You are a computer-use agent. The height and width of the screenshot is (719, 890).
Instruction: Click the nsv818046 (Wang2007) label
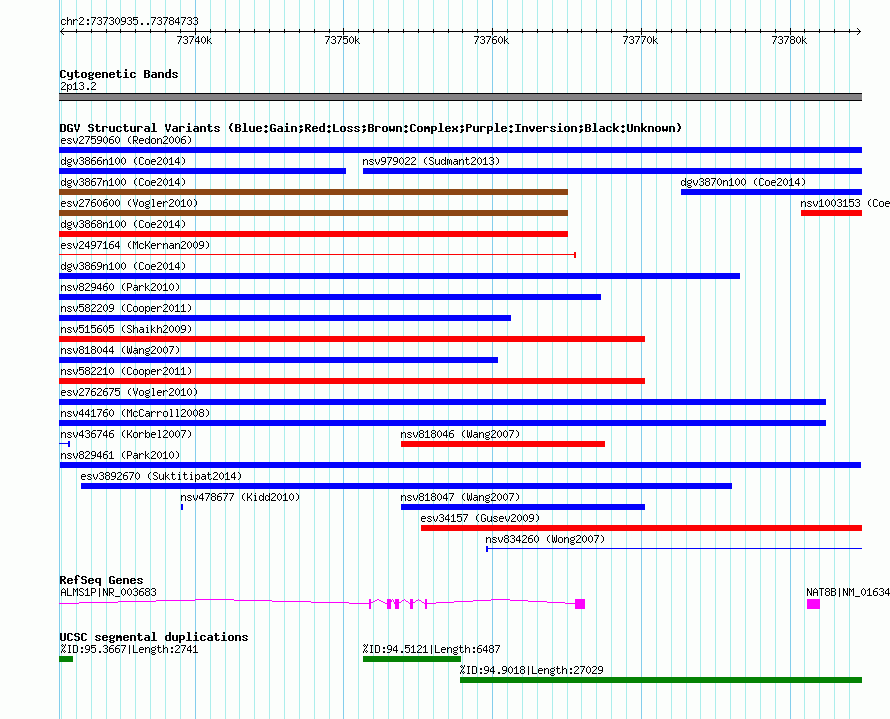[460, 434]
